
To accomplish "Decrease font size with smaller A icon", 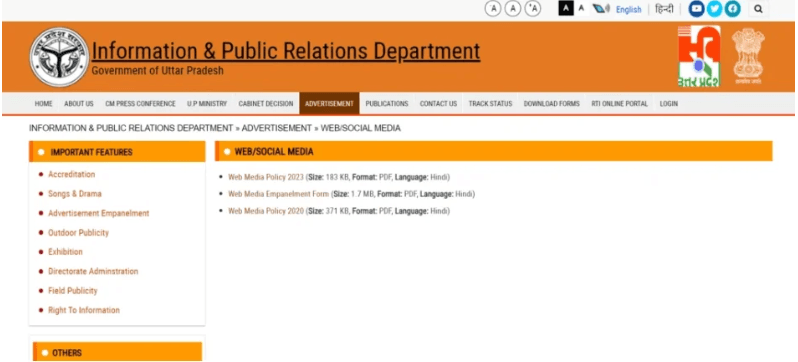I will click(x=493, y=9).
